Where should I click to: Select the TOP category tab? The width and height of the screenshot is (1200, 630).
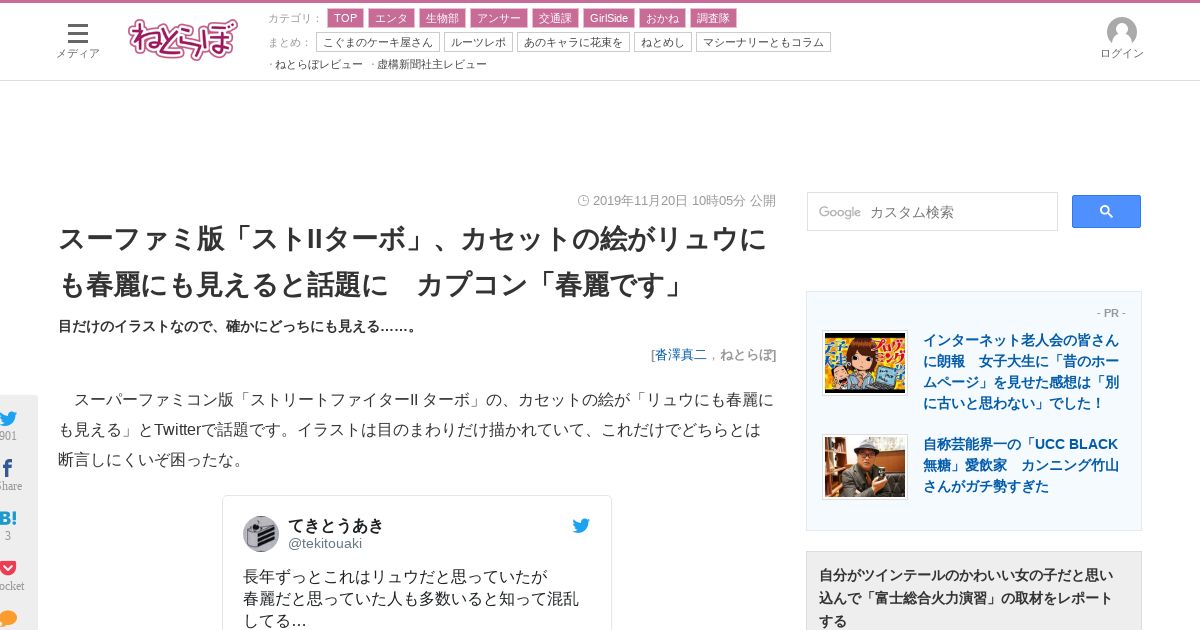345,18
